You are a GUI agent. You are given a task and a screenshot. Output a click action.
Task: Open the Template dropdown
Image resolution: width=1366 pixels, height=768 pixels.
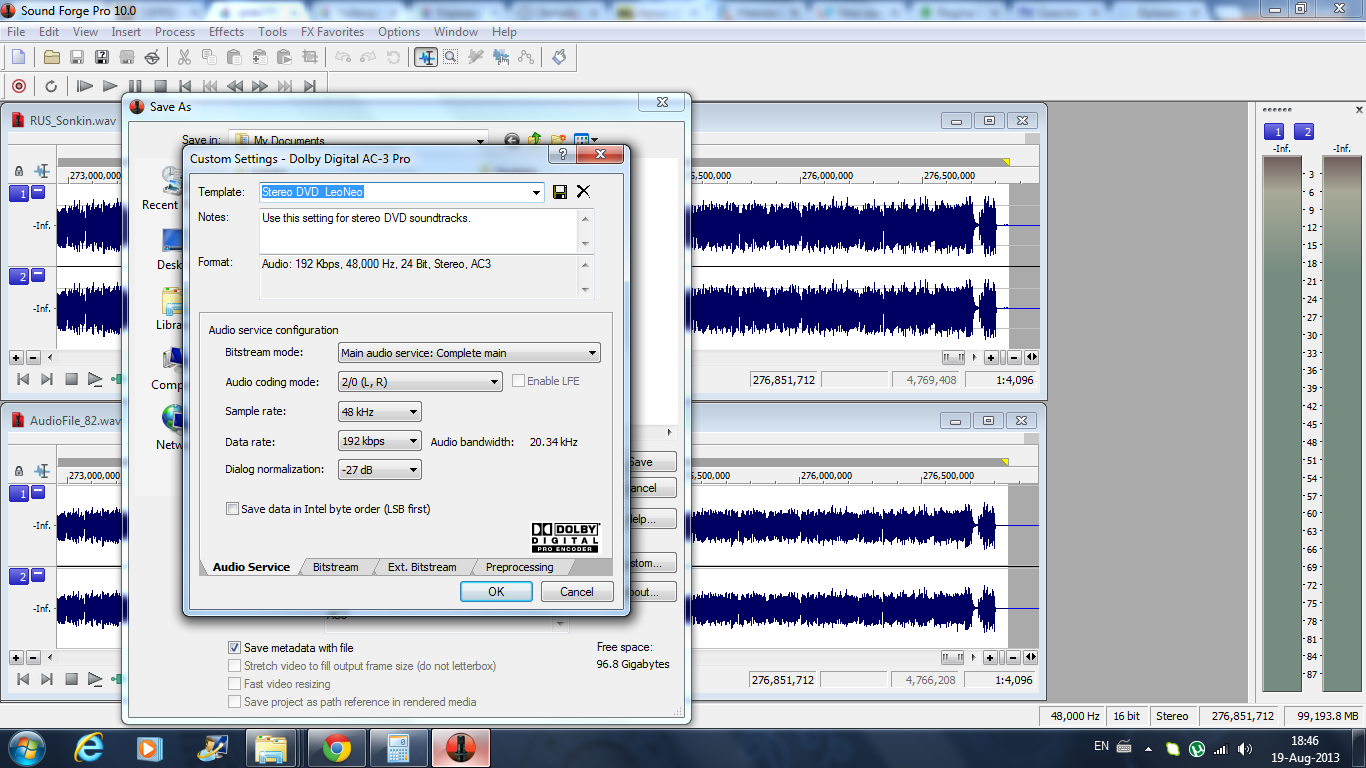pos(536,192)
